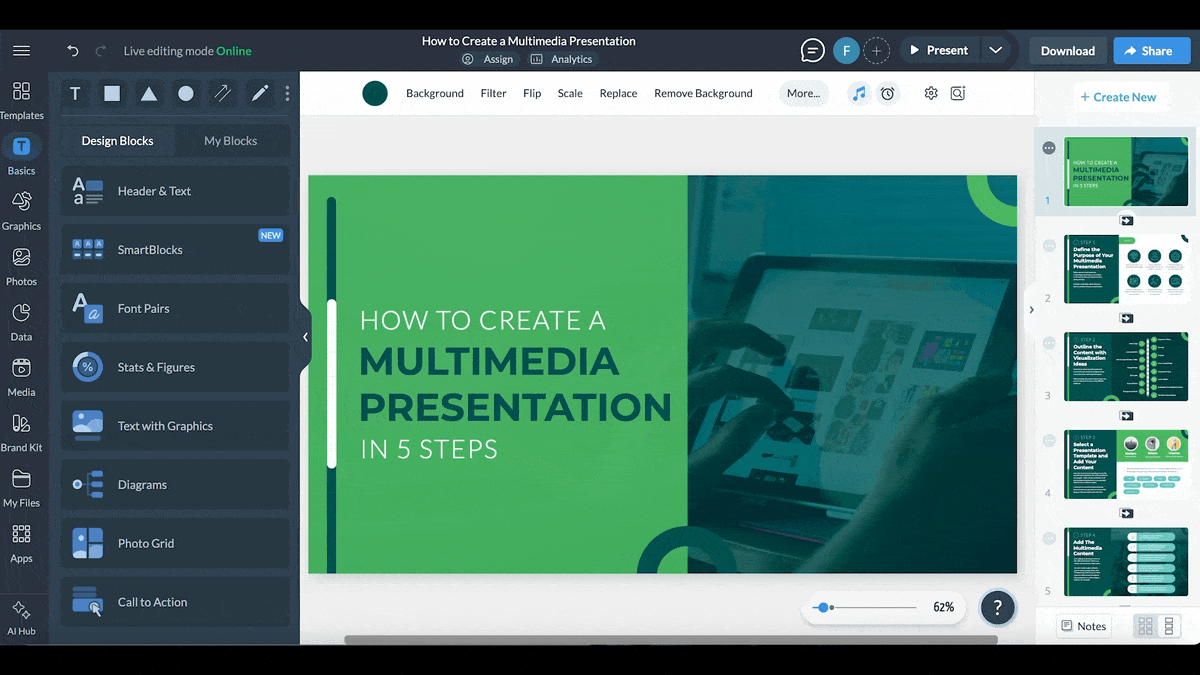1200x675 pixels.
Task: Switch to Design Blocks tab
Action: (117, 141)
